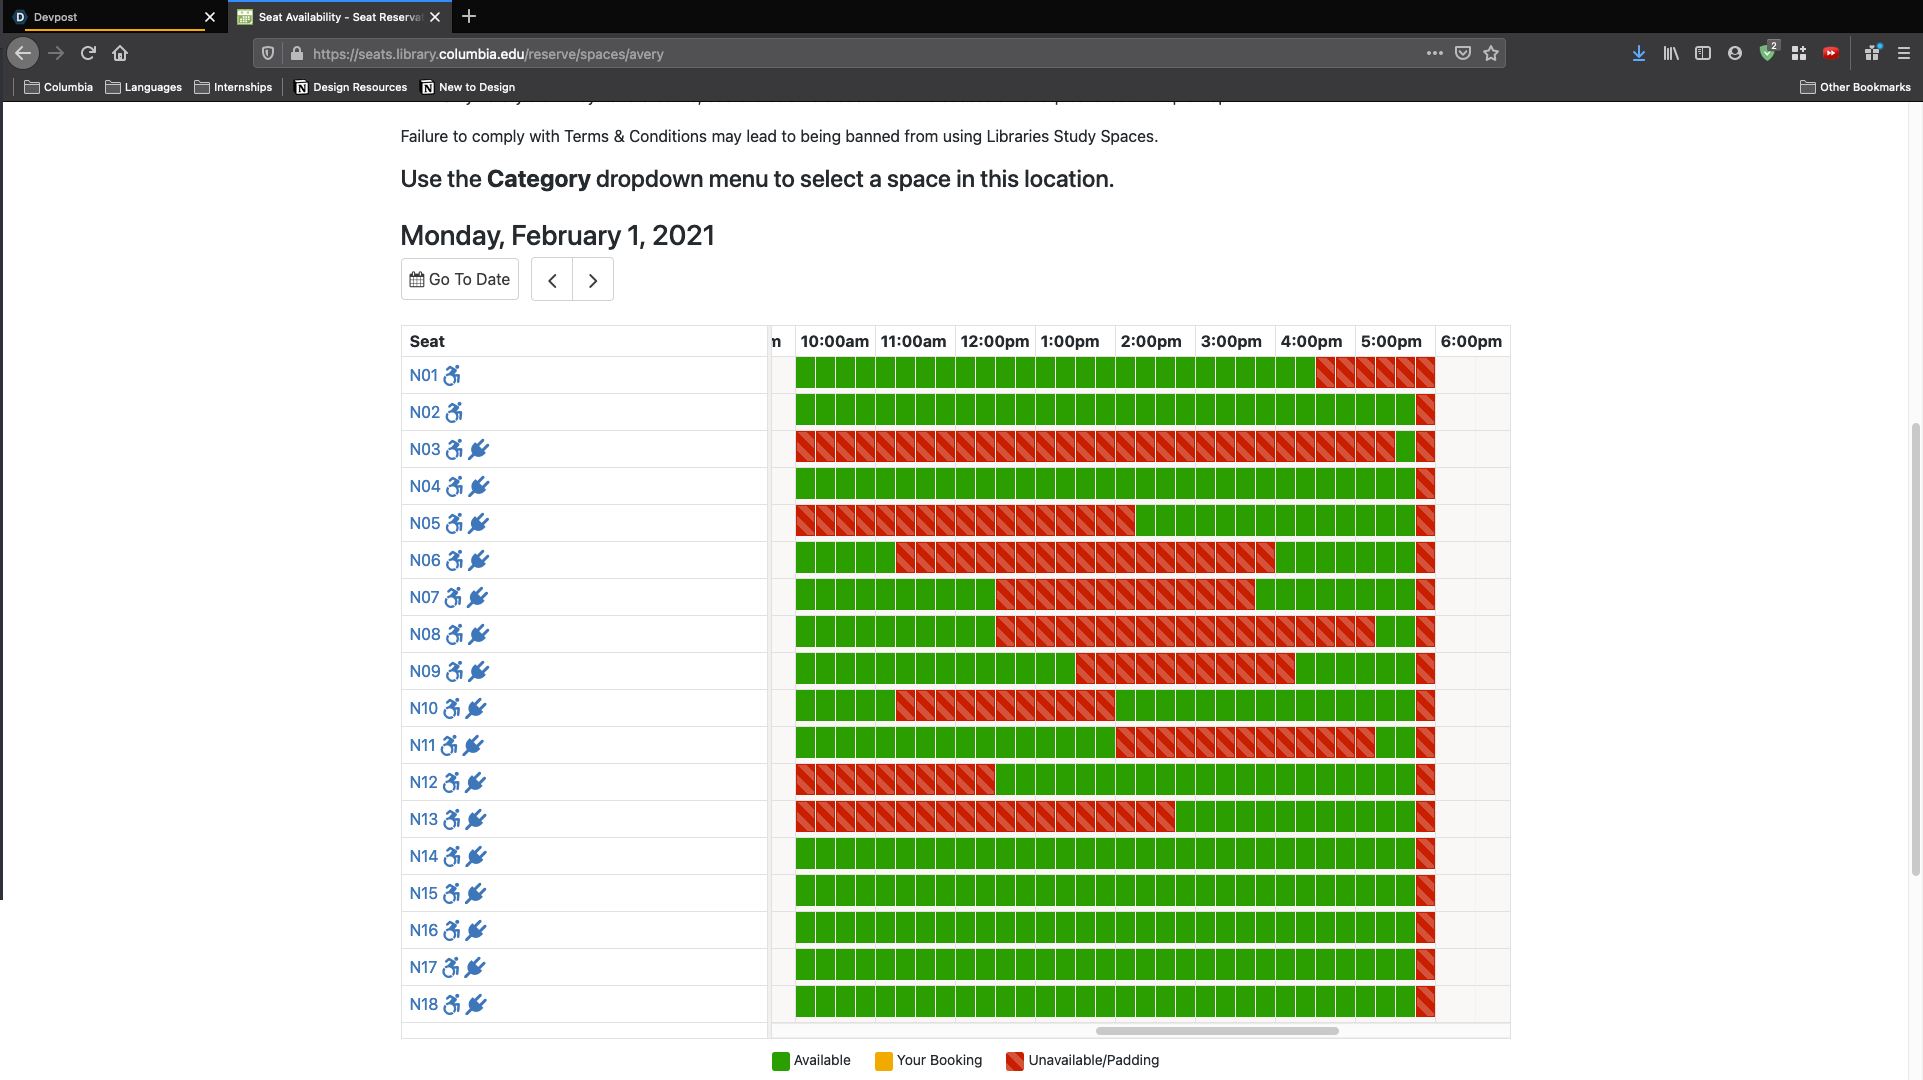Open Other Bookmarks folder
This screenshot has width=1923, height=1080.
[x=1855, y=87]
